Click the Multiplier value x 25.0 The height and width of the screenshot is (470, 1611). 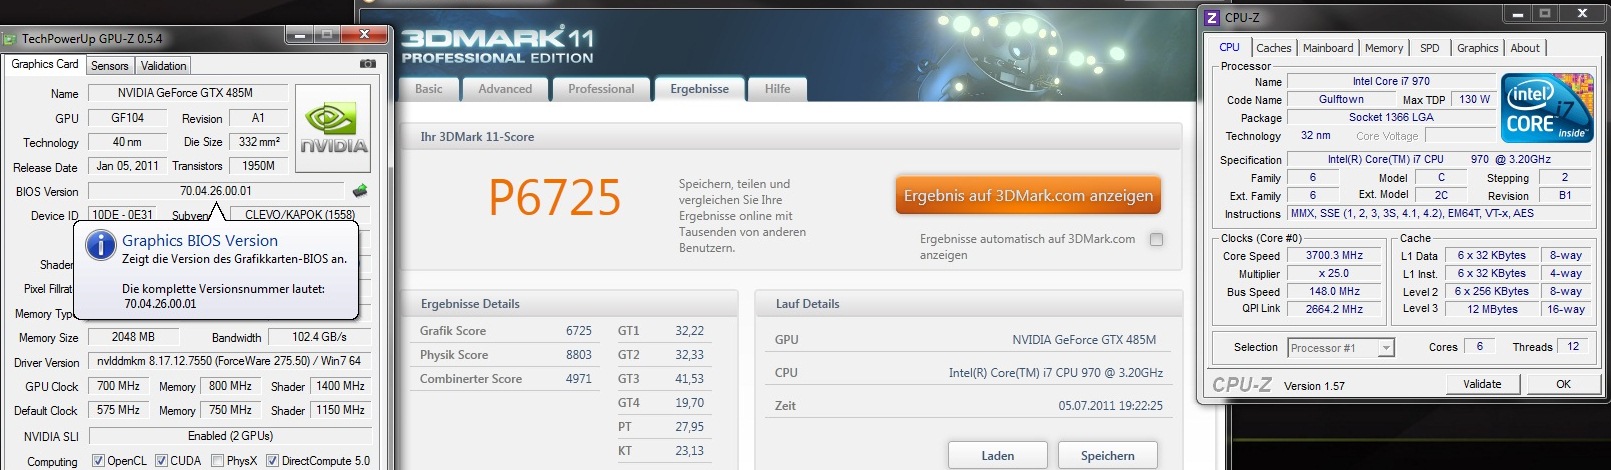1334,273
